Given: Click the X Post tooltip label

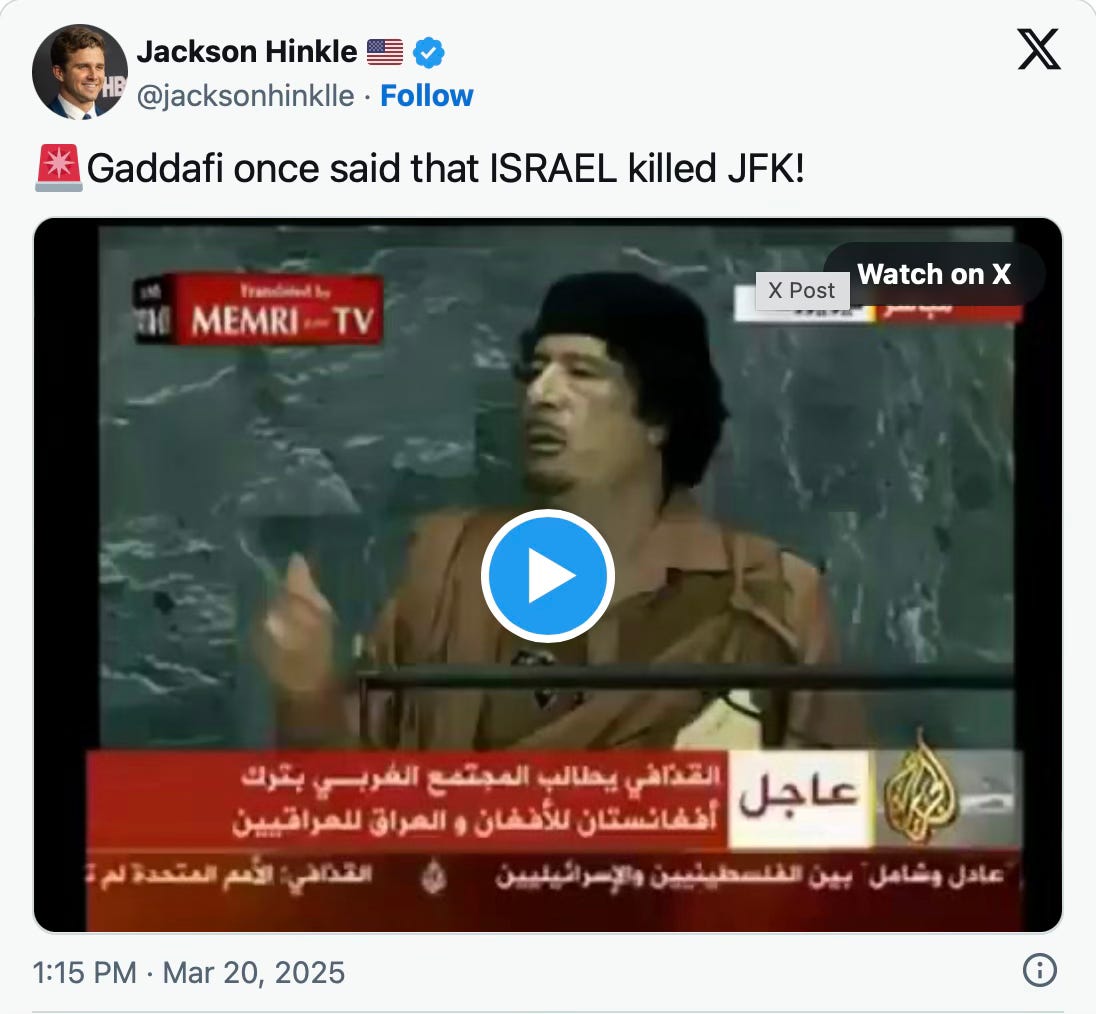Looking at the screenshot, I should (802, 290).
